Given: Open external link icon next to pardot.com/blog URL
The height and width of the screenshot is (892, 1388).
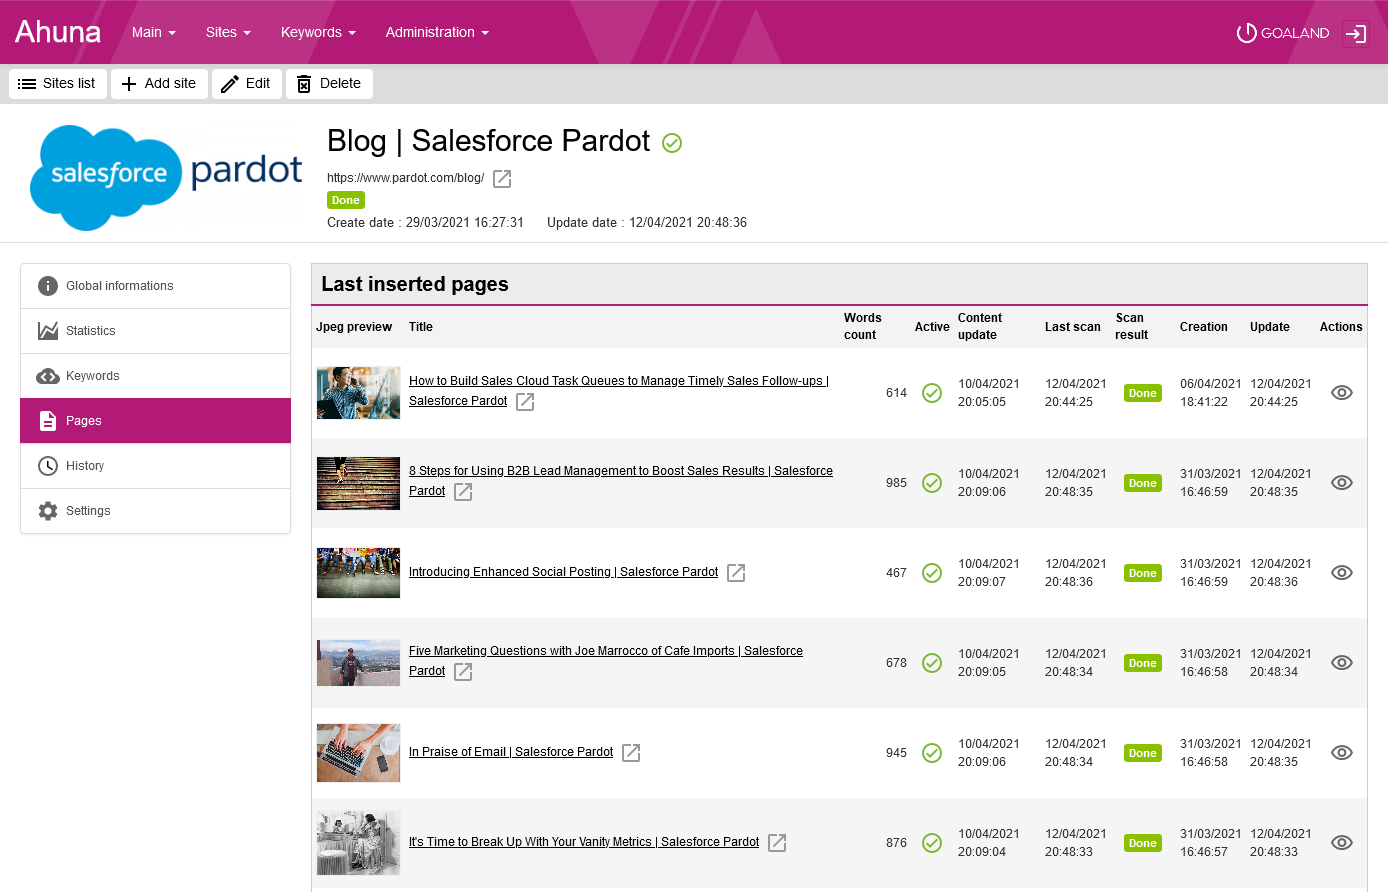Looking at the screenshot, I should 502,179.
